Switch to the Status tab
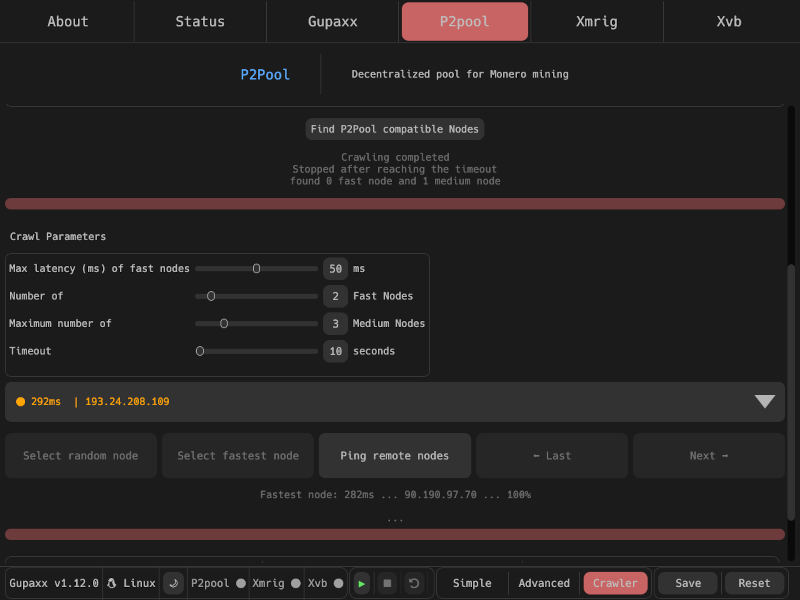This screenshot has height=600, width=800. 200,21
